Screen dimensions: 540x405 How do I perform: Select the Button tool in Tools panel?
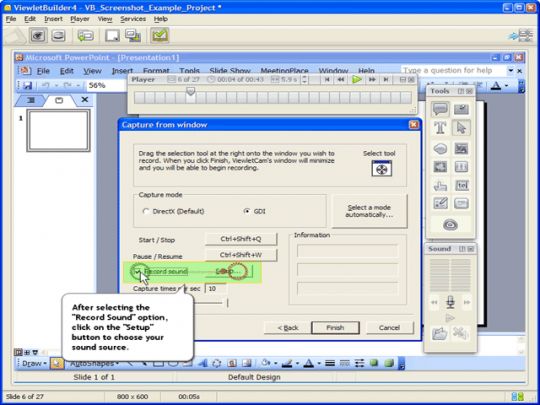pos(461,203)
